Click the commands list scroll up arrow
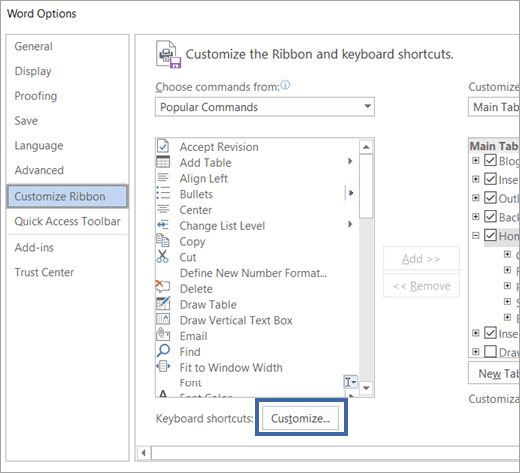 click(x=366, y=147)
